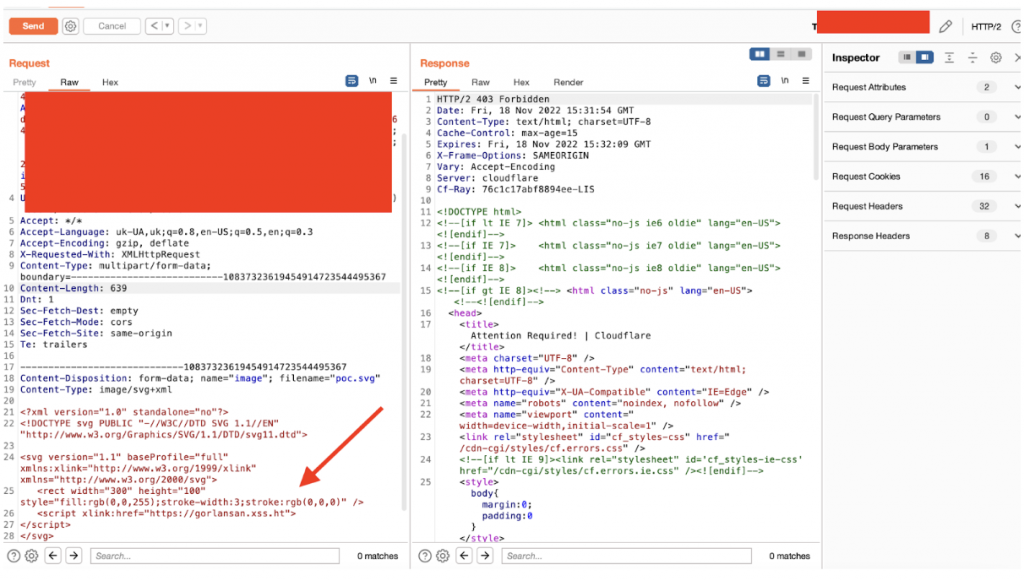The image size is (1024, 581).
Task: Click the 'X-Frame-Options: SAMEORIGIN' response header
Action: click(x=513, y=155)
